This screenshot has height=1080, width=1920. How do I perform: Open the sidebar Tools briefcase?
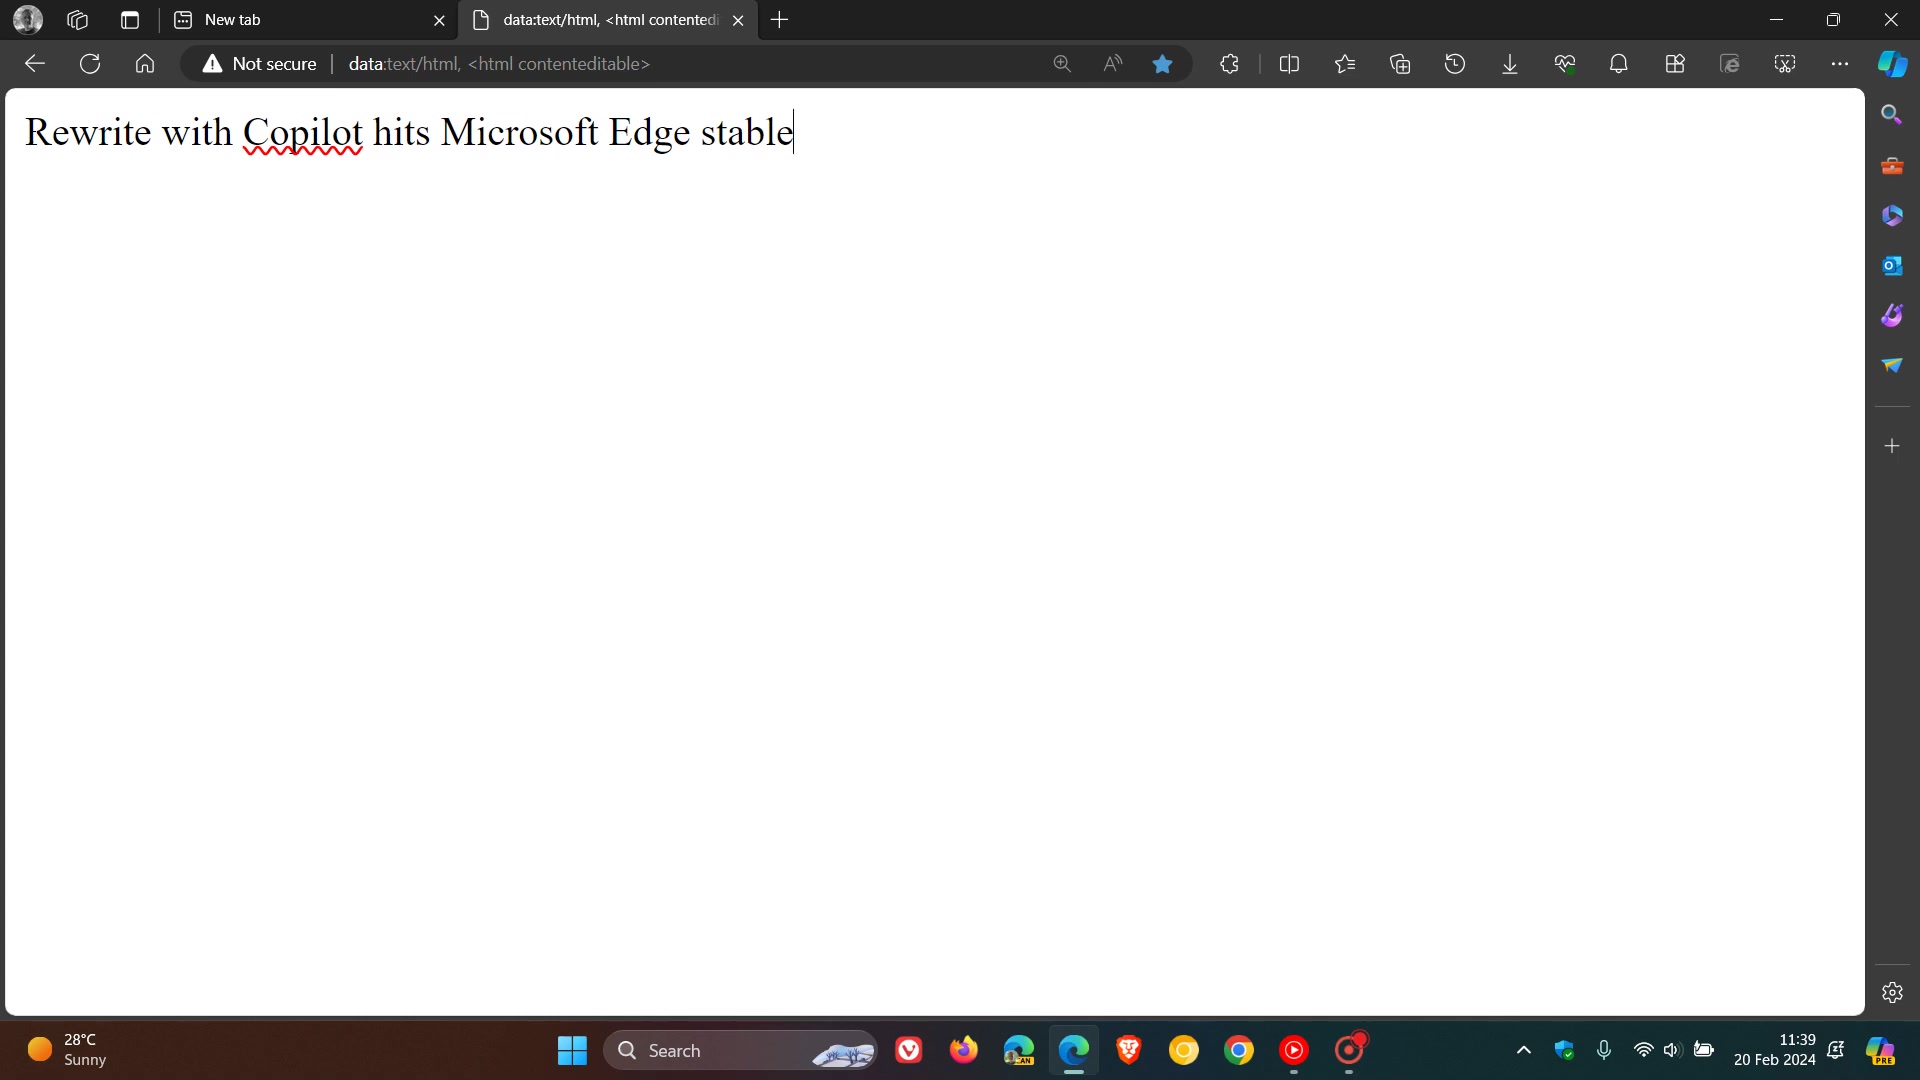pyautogui.click(x=1892, y=165)
